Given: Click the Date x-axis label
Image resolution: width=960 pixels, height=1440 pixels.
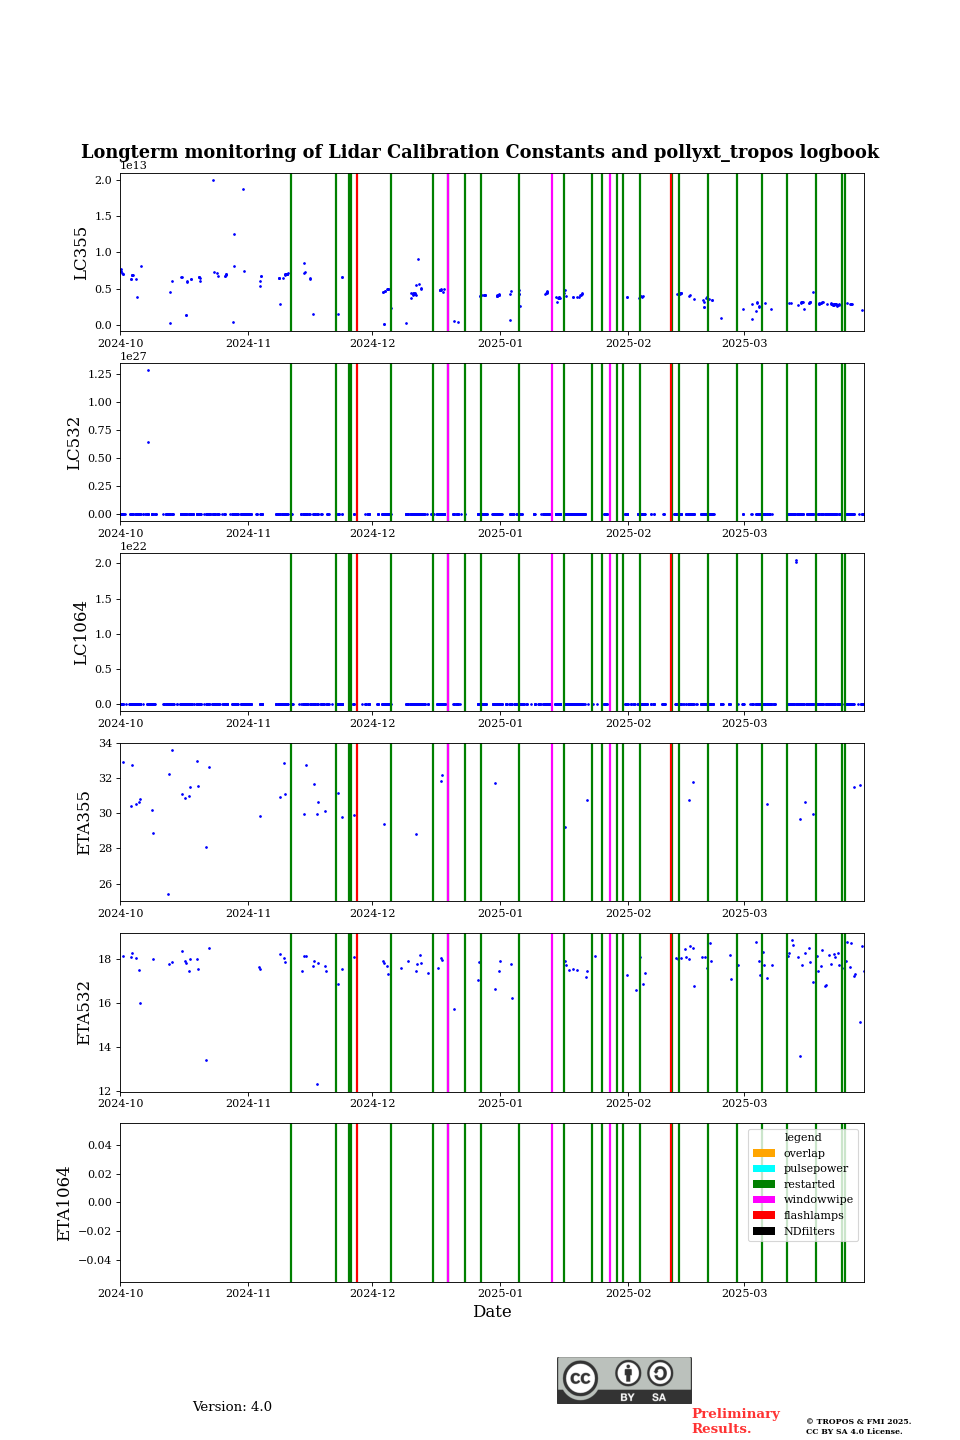Looking at the screenshot, I should click(x=492, y=1312).
